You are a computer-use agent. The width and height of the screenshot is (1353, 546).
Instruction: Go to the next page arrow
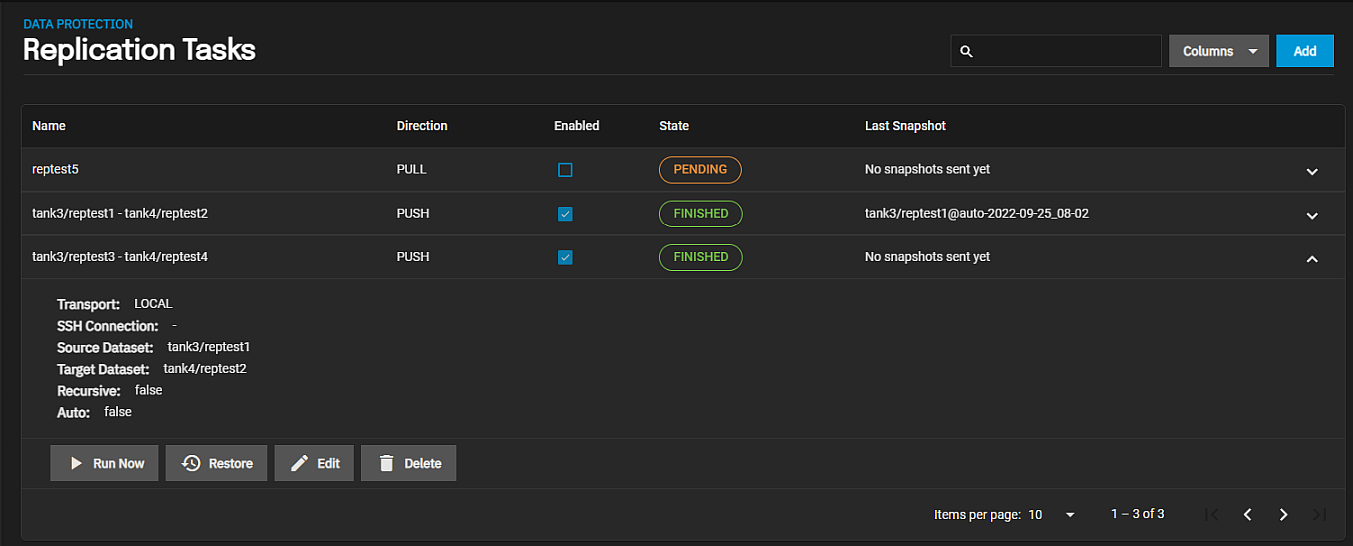[1284, 515]
